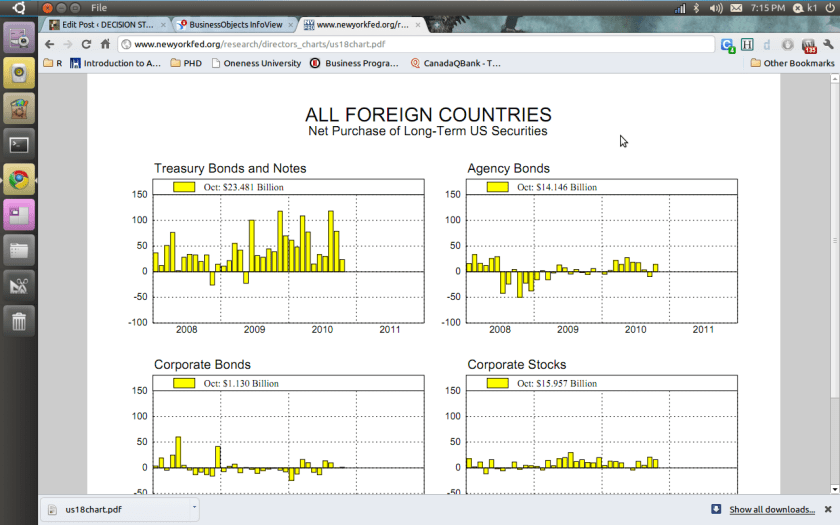The height and width of the screenshot is (525, 840).
Task: Click the Show all downloads link
Action: point(771,509)
